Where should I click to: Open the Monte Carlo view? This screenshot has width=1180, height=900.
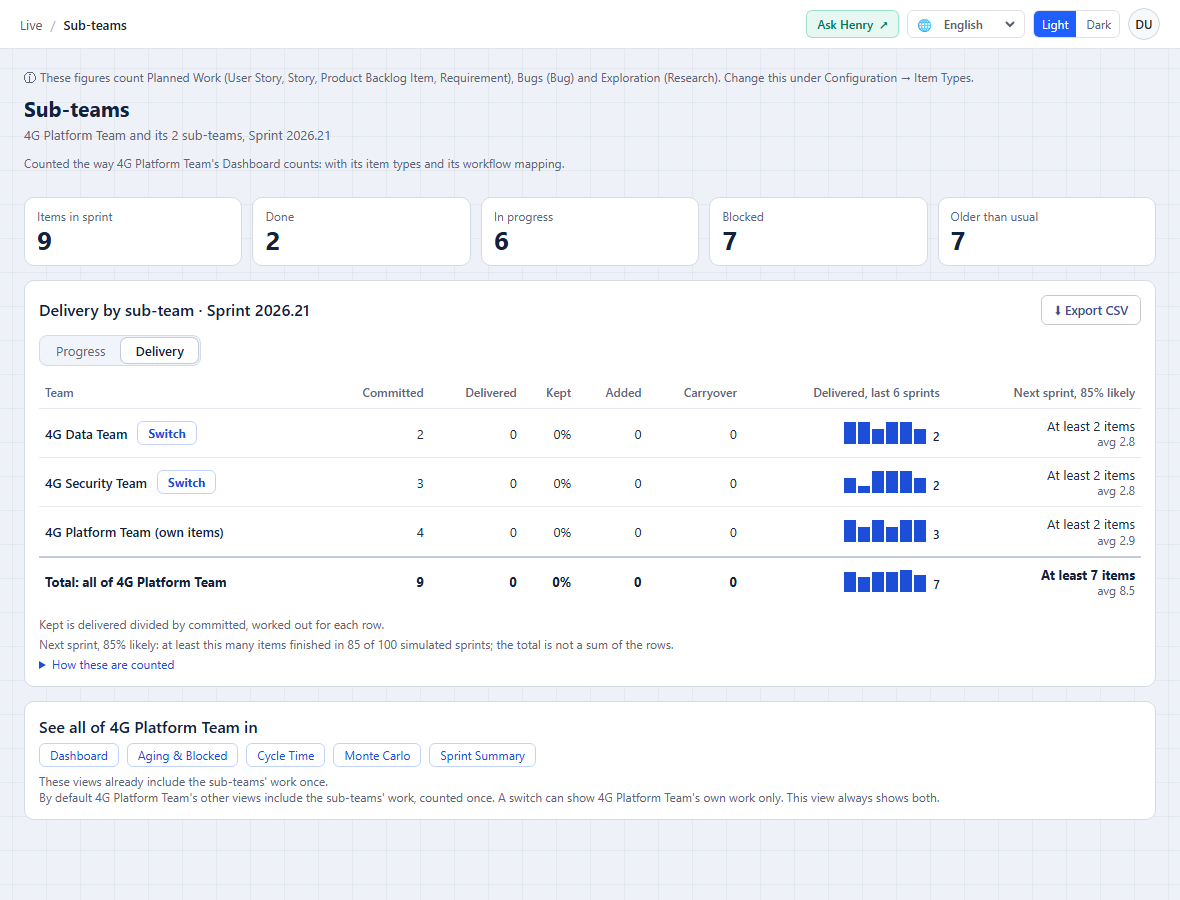pyautogui.click(x=377, y=756)
